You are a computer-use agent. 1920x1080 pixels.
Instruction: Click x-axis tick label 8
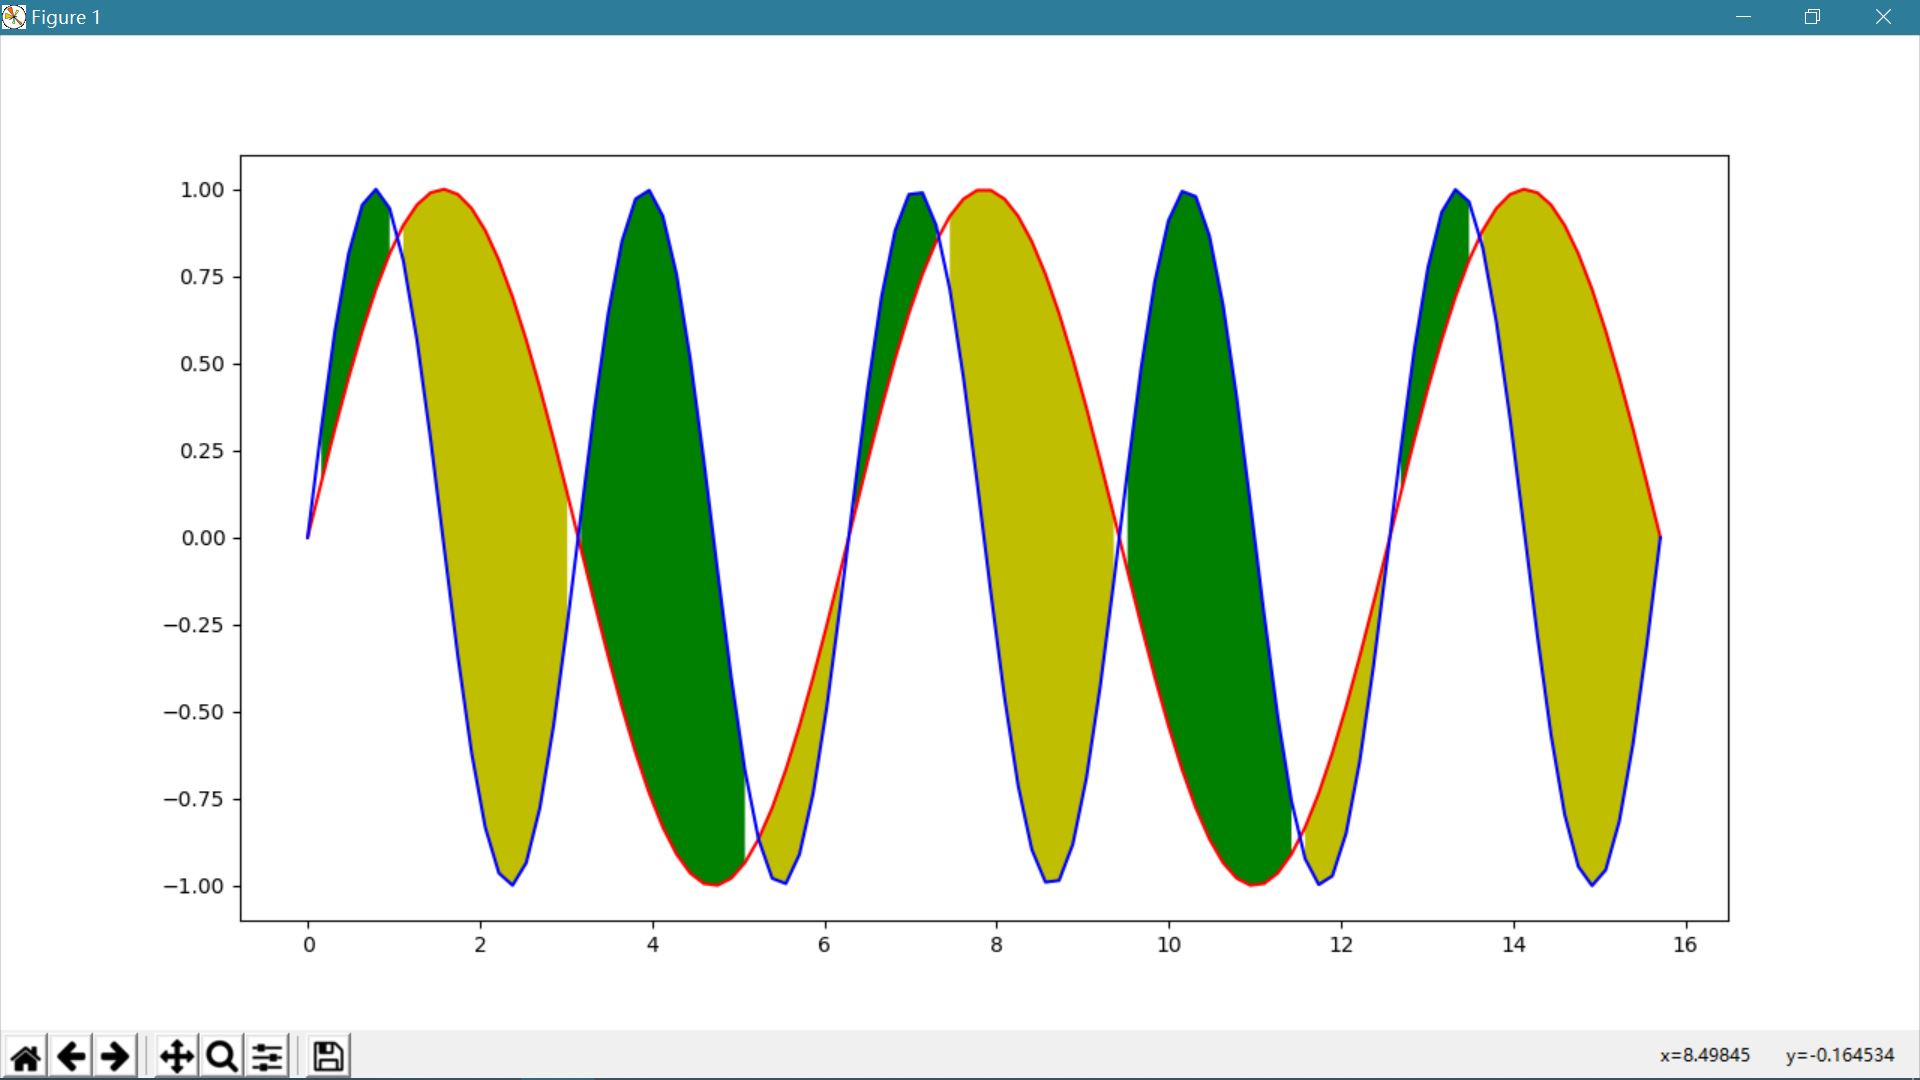[996, 945]
